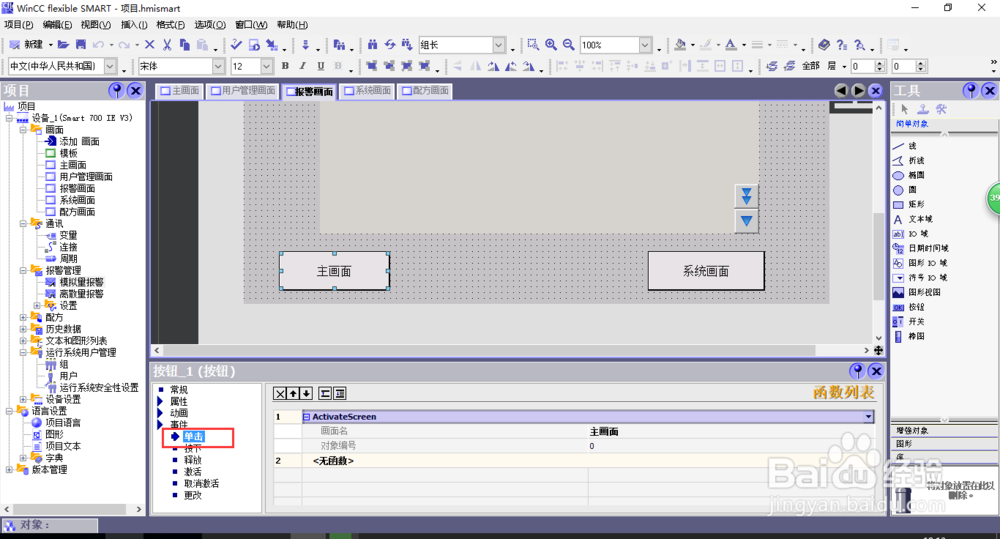1000x539 pixels.
Task: Click the horizontal scrollbar of screen editor
Action: [x=488, y=350]
